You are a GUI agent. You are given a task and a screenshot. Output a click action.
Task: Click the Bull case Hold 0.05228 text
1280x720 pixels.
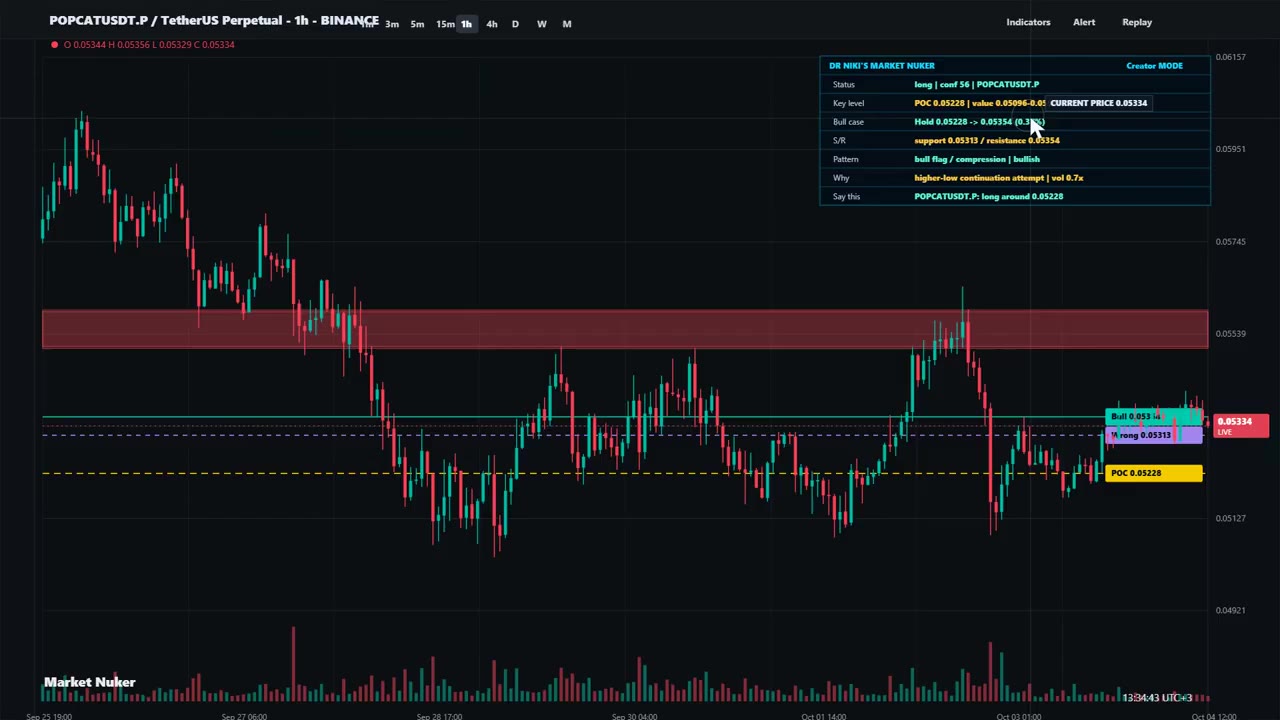[978, 122]
